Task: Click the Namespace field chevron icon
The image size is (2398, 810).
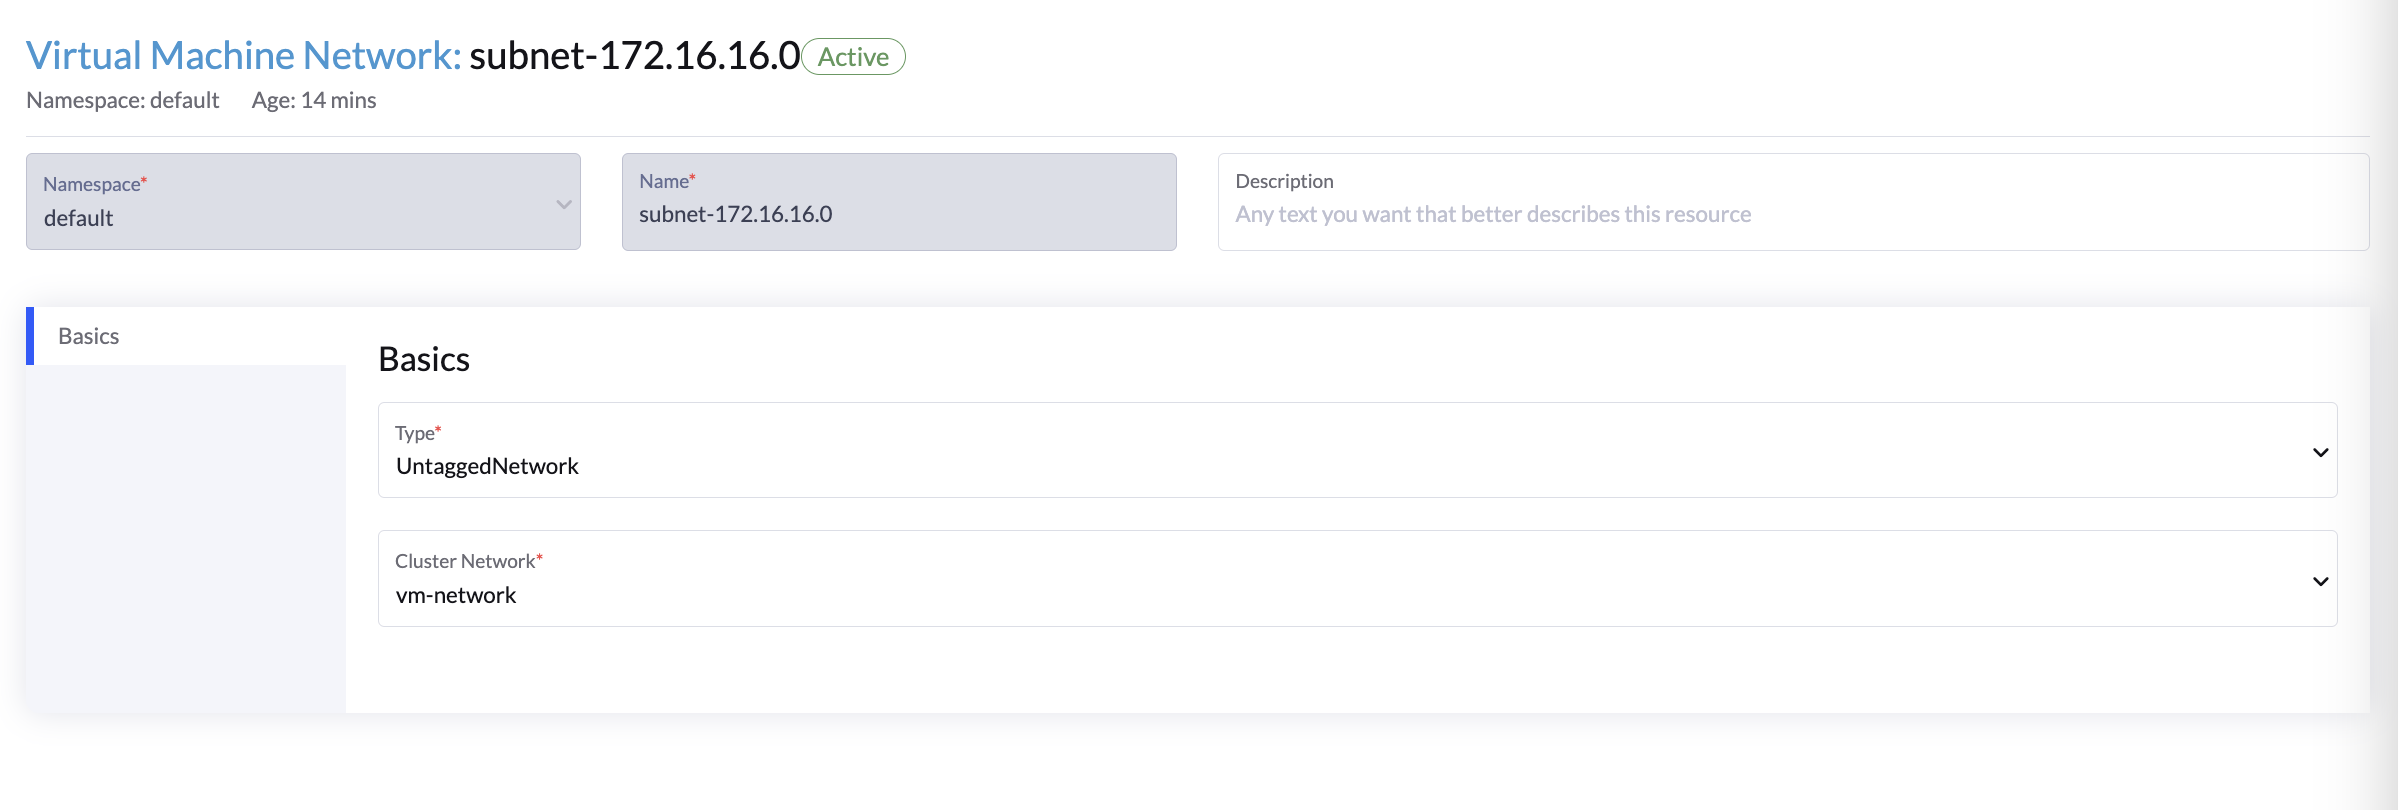Action: click(x=564, y=204)
